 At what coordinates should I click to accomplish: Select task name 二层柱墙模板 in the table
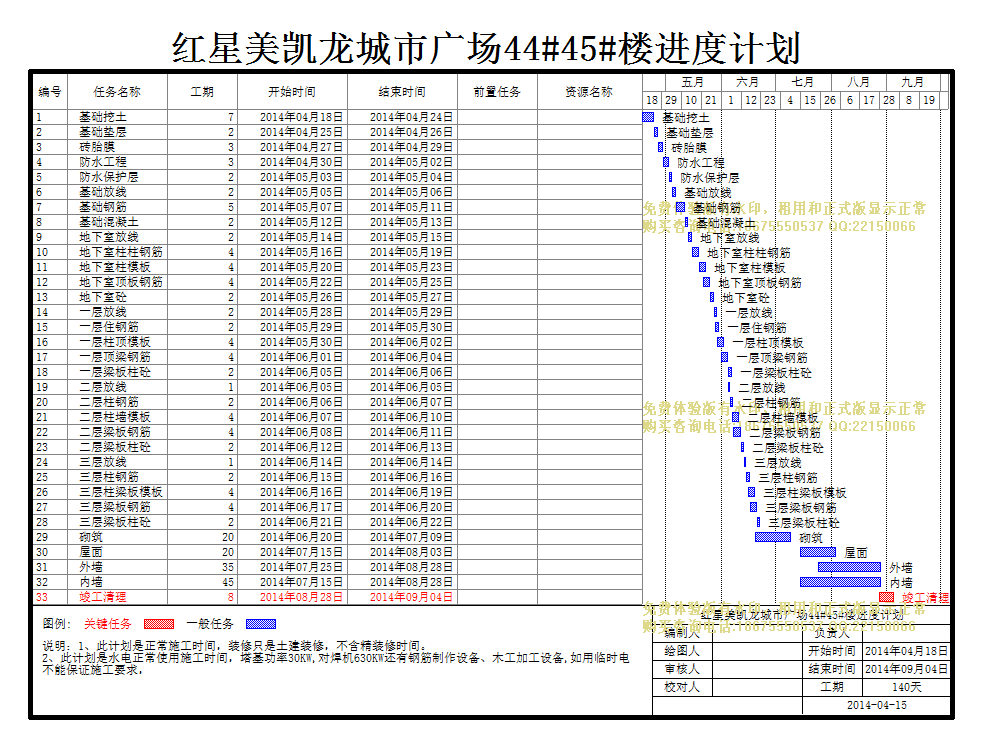click(x=114, y=417)
